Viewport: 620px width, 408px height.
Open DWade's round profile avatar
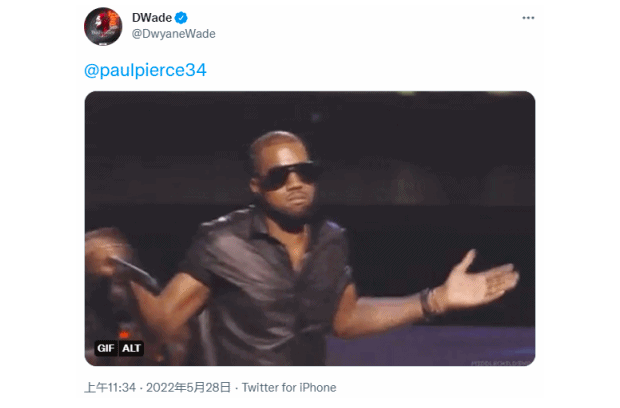[x=103, y=26]
